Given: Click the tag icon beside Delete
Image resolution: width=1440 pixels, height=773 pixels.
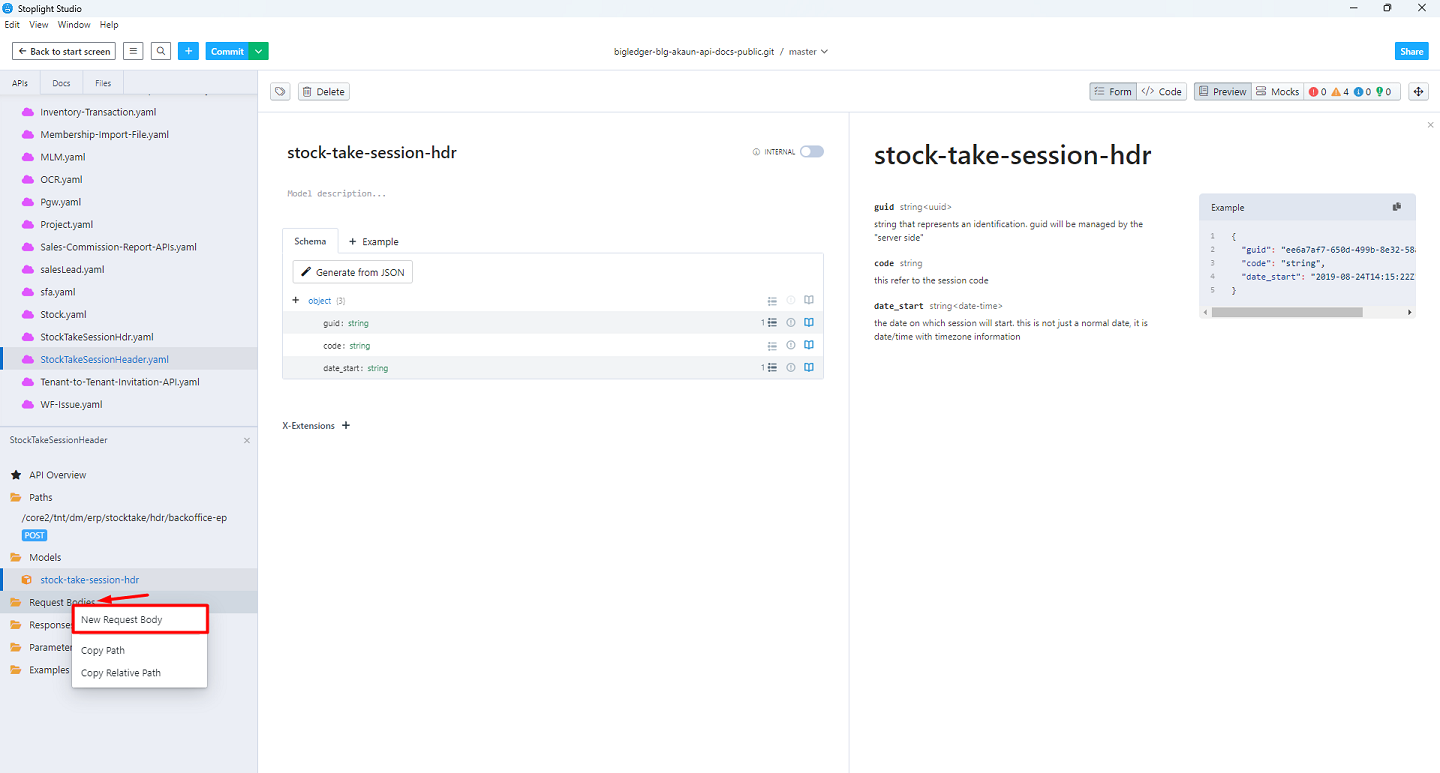Looking at the screenshot, I should click(281, 92).
